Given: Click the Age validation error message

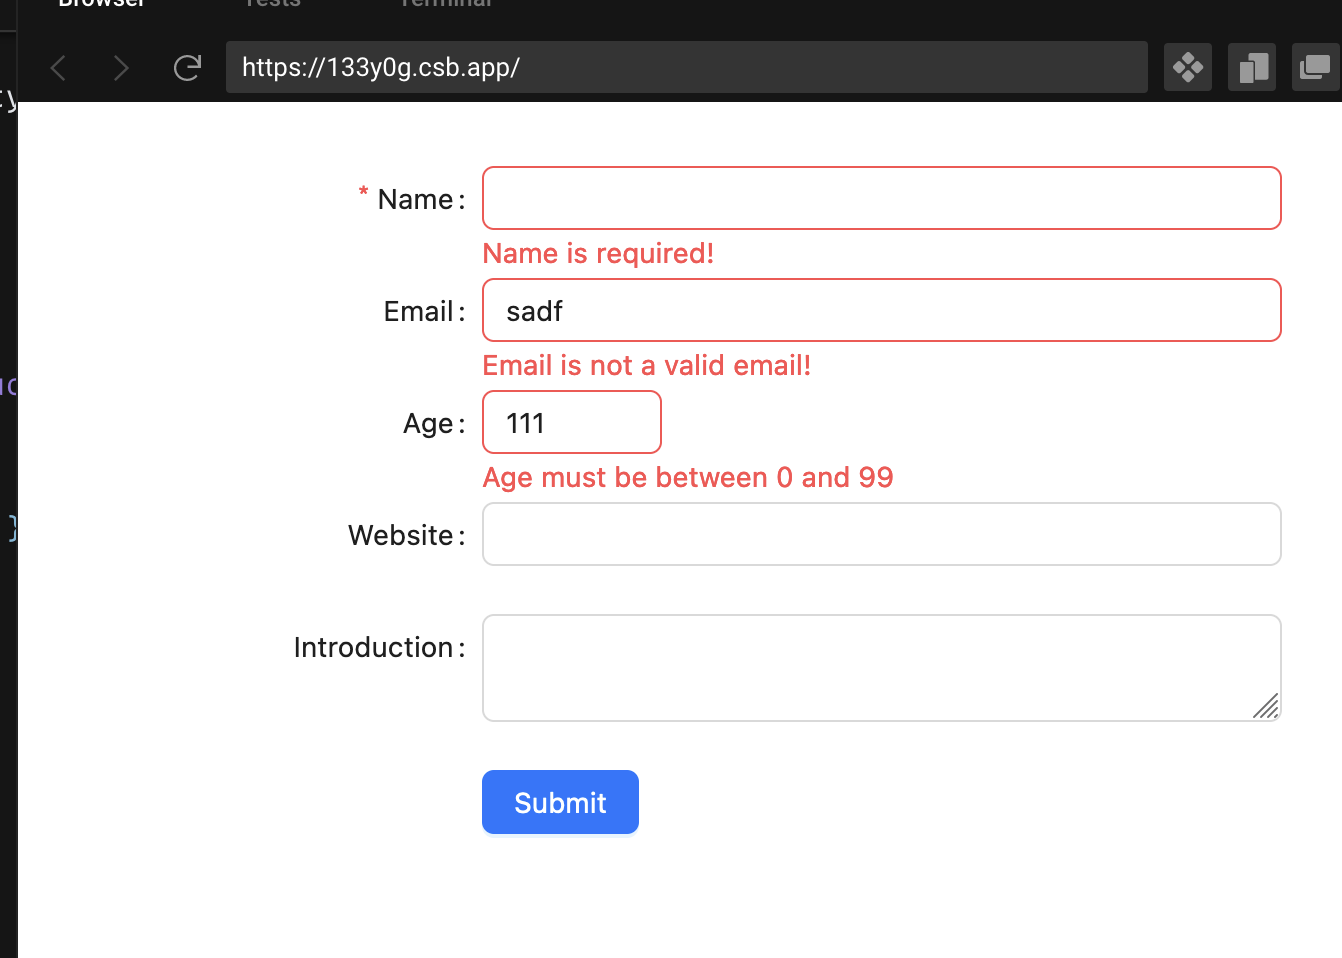Looking at the screenshot, I should pos(688,477).
